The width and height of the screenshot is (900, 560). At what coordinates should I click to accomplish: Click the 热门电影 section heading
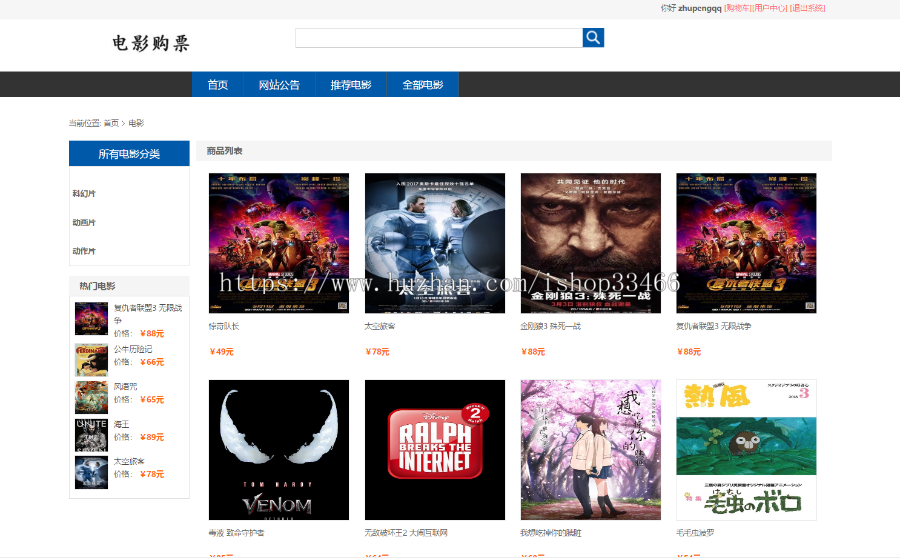tap(97, 286)
